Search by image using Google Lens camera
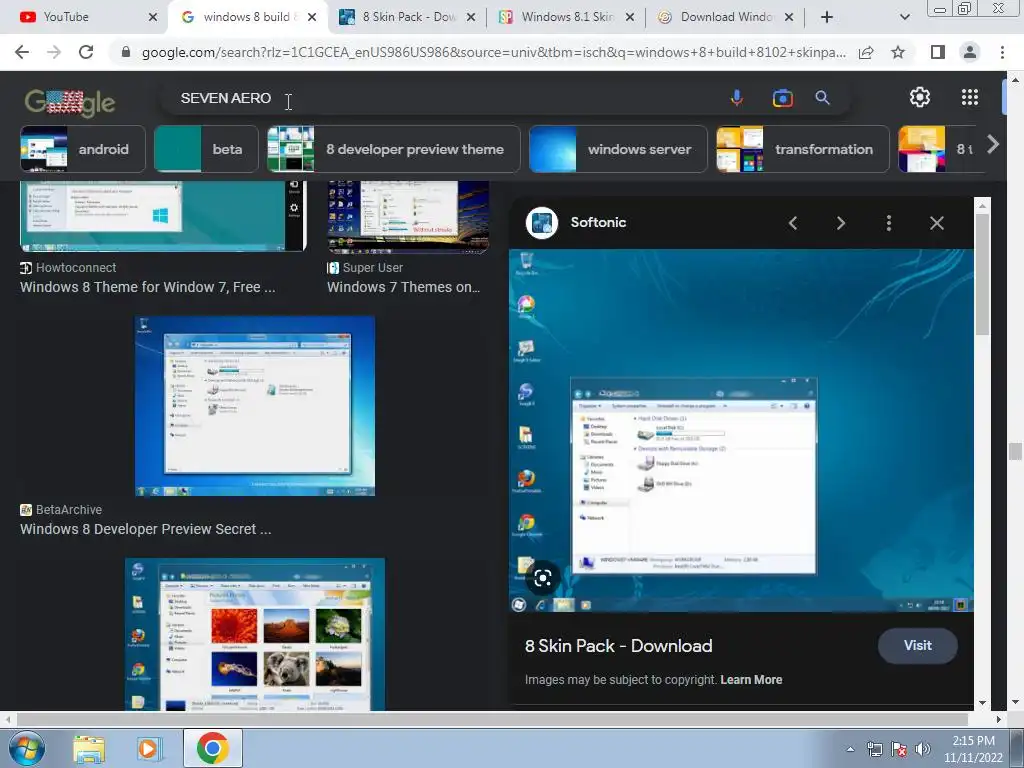 (782, 98)
